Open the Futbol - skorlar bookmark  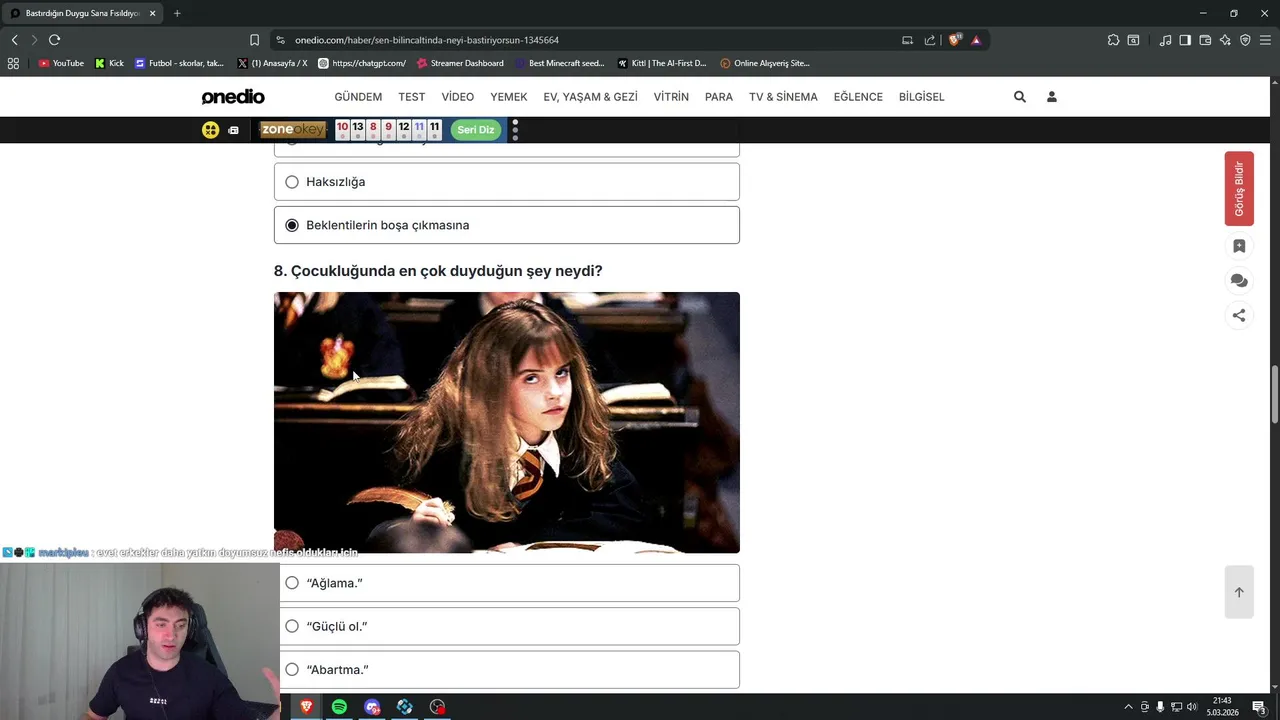point(180,63)
